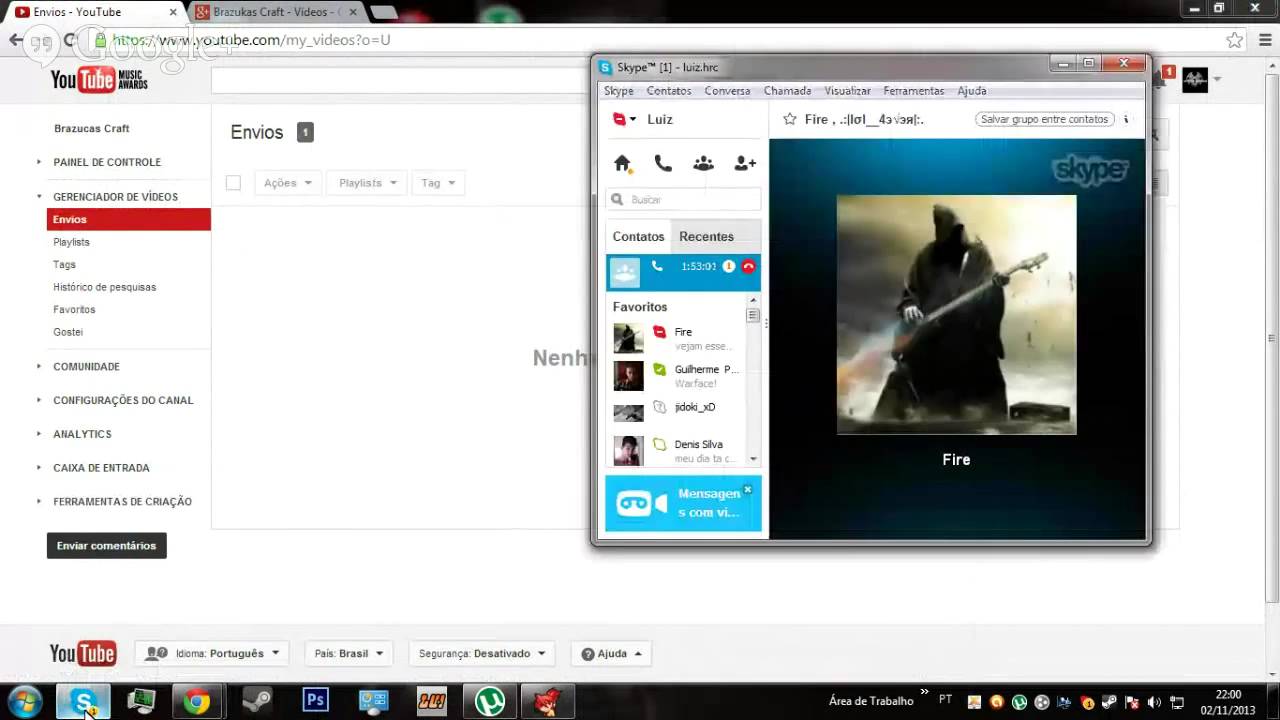This screenshot has width=1280, height=720.
Task: Click Fire's avatar in the Skype favorites list
Action: [x=628, y=338]
